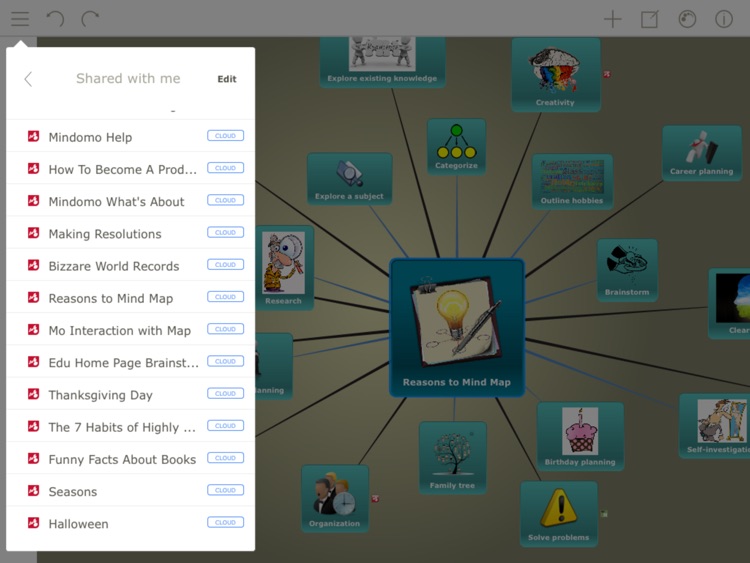
Task: Click Mindomo file icon beside Seasons
Action: point(33,490)
